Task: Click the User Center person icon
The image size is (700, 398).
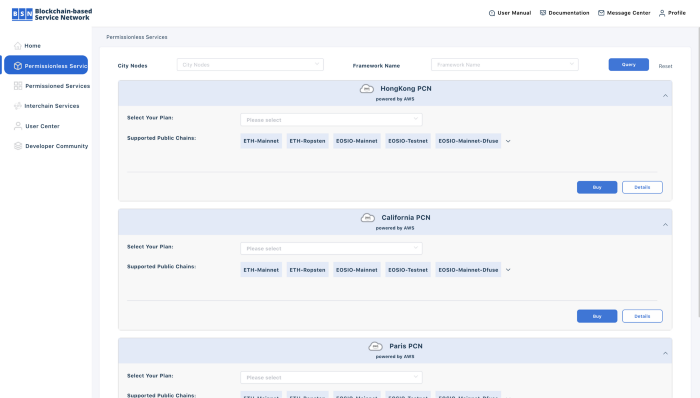Action: click(18, 126)
